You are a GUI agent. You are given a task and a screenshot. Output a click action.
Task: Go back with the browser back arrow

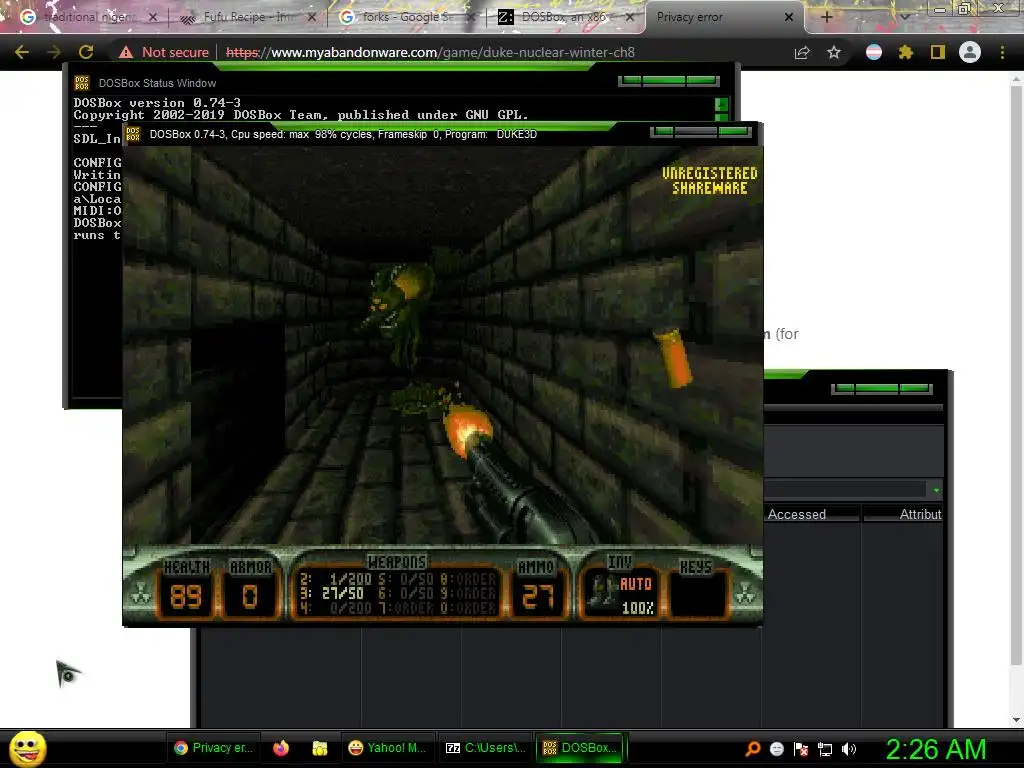pos(22,52)
